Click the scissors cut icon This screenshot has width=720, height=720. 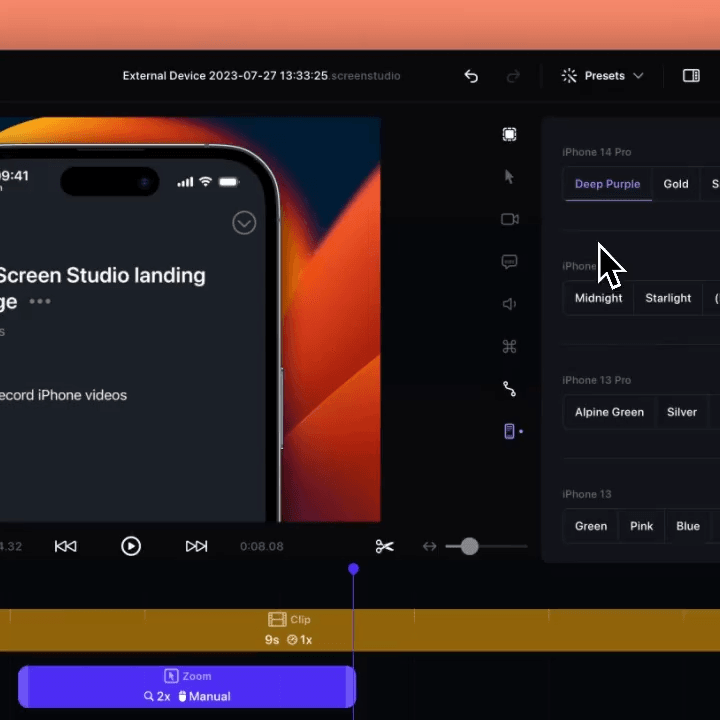385,546
